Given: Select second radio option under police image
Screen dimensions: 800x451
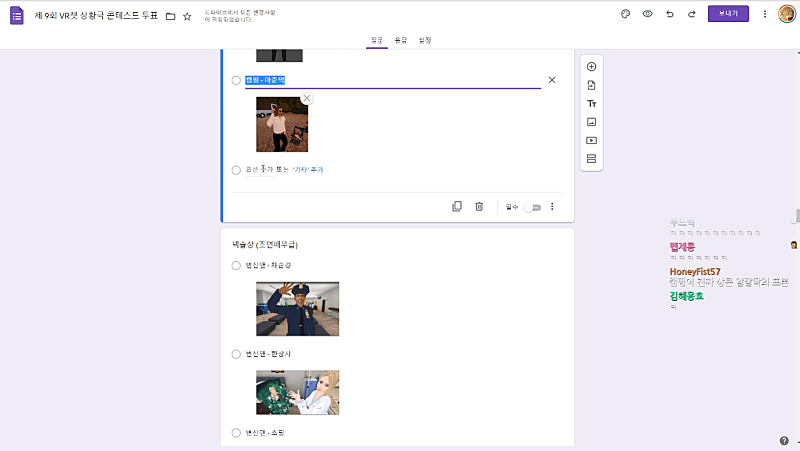Looking at the screenshot, I should 236,354.
